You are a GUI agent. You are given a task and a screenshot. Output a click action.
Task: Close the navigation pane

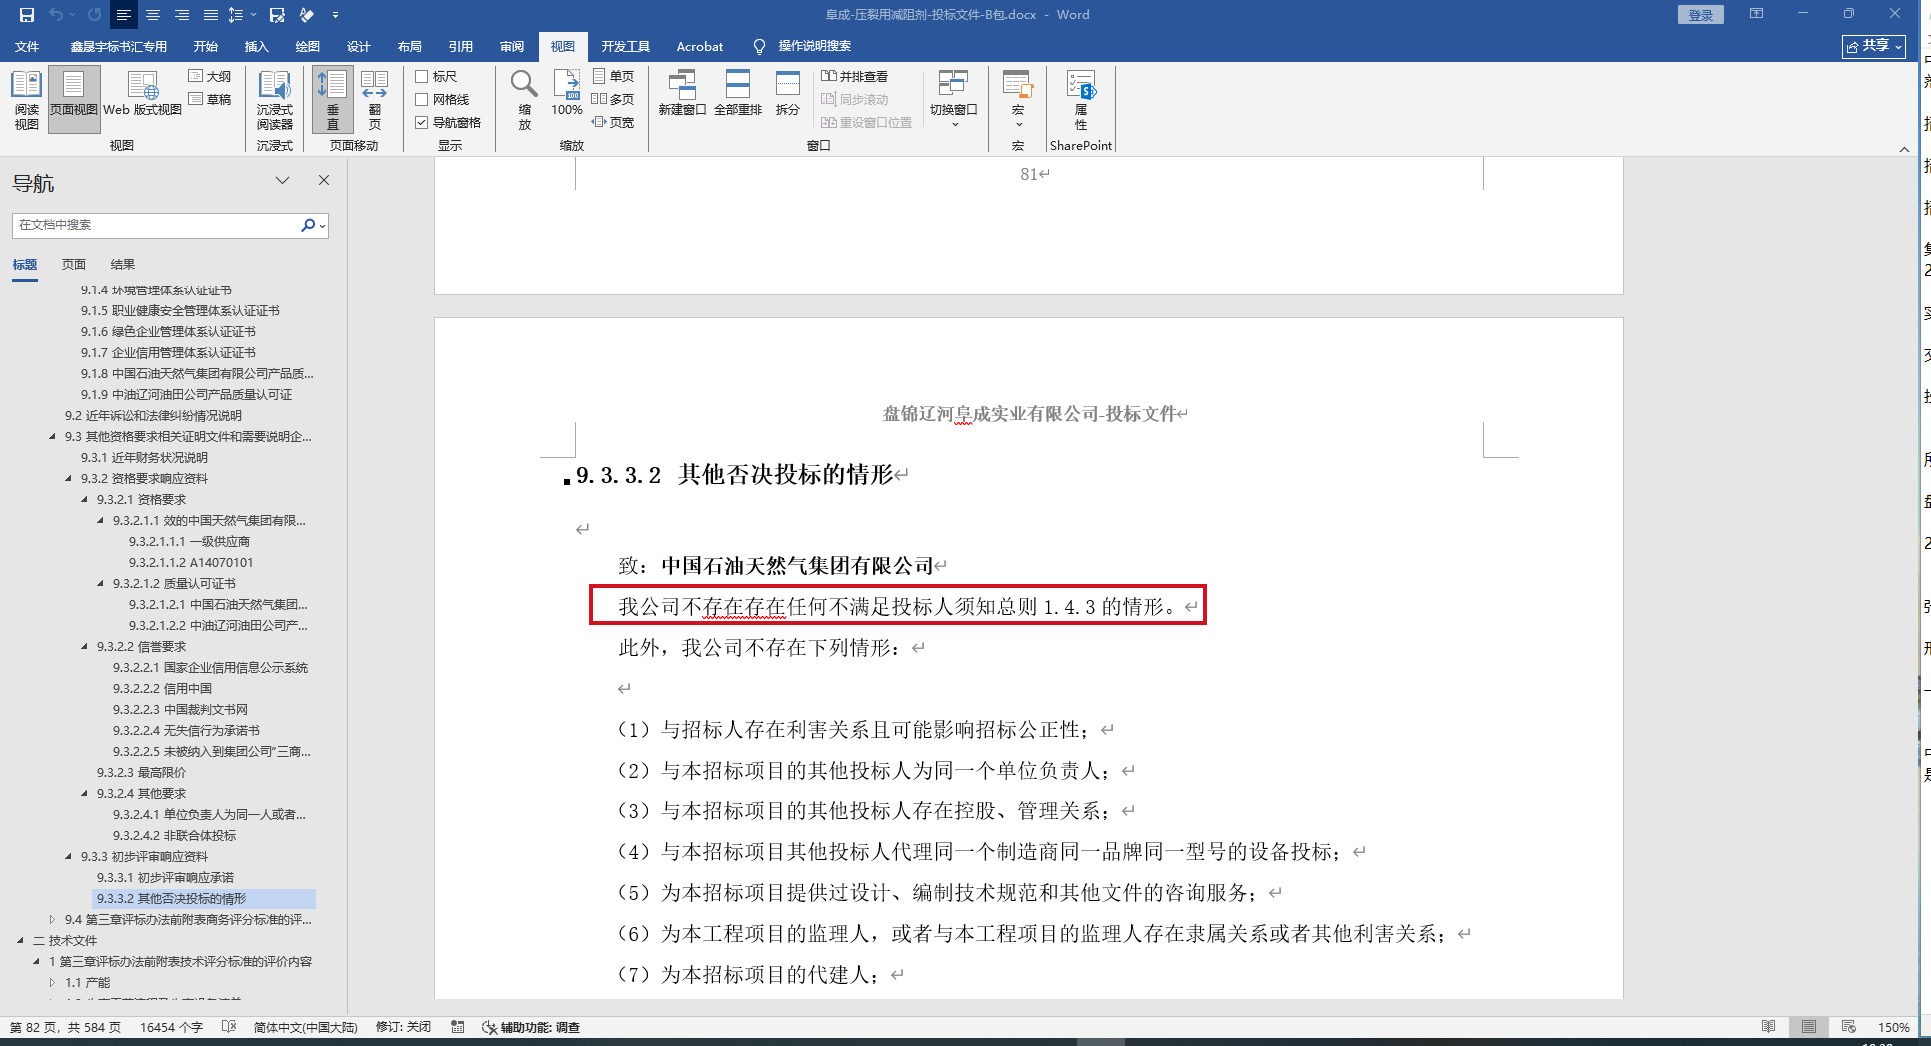(324, 180)
